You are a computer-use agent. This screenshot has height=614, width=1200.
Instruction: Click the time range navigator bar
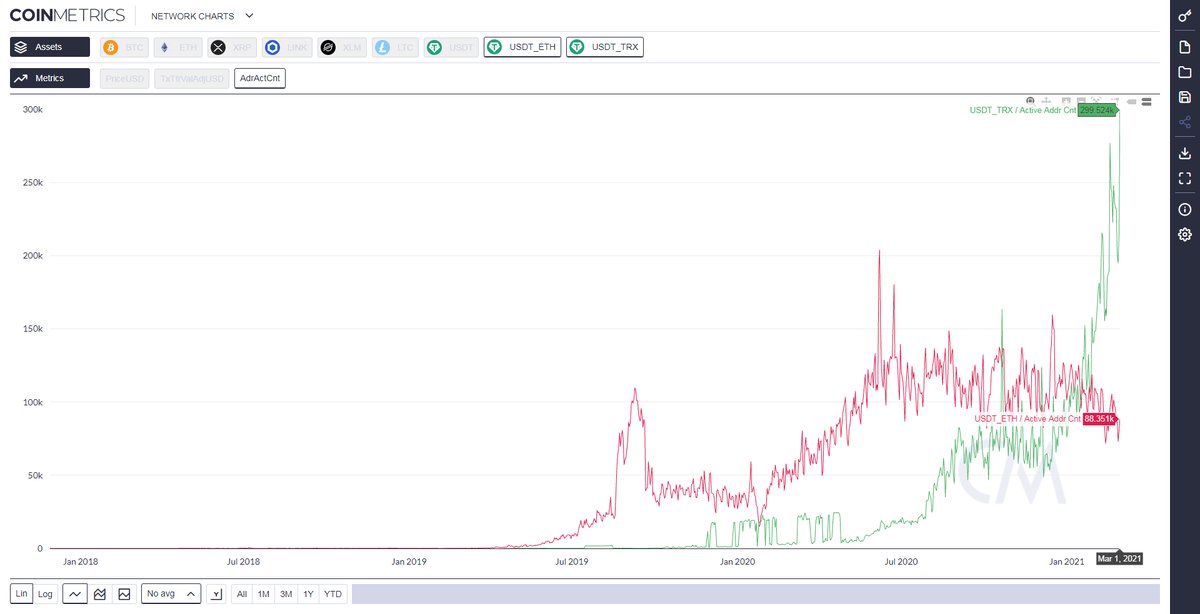pyautogui.click(x=755, y=593)
